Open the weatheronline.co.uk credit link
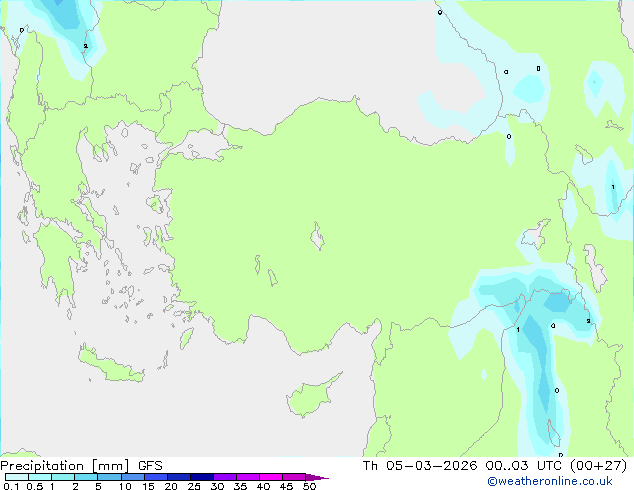 [x=549, y=481]
